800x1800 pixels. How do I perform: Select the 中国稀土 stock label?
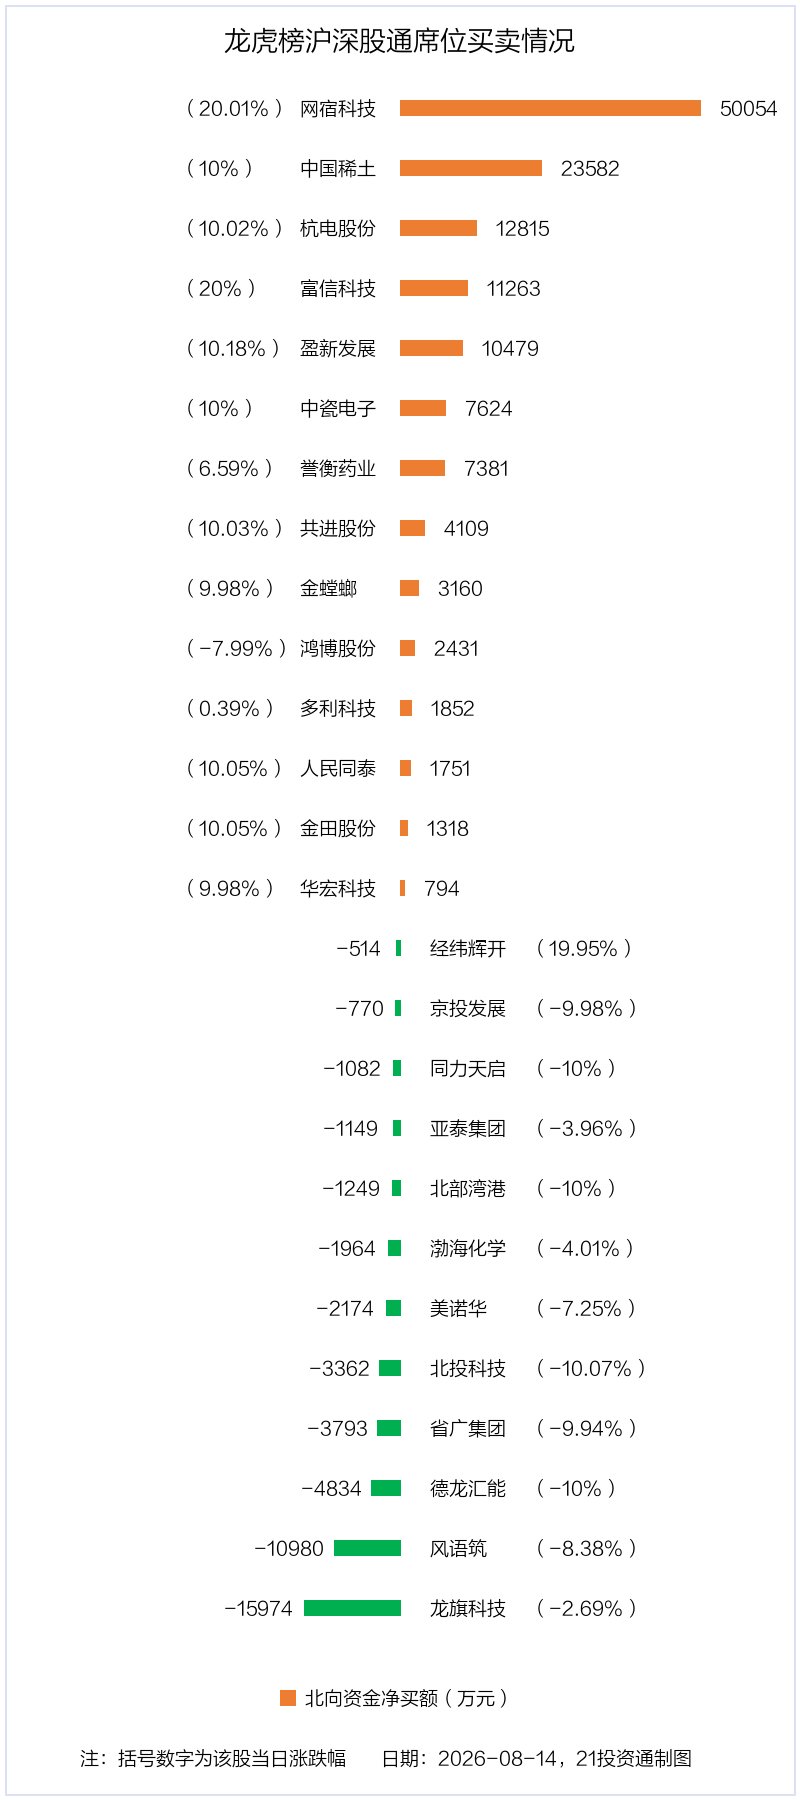coord(338,169)
